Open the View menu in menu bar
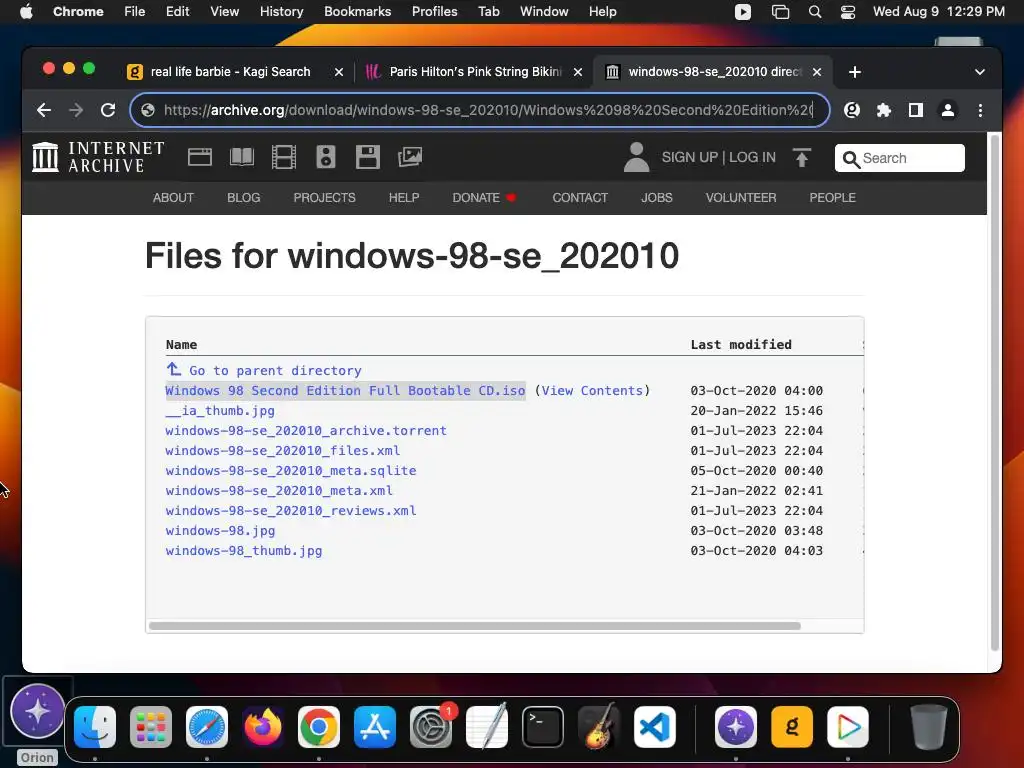 point(224,12)
